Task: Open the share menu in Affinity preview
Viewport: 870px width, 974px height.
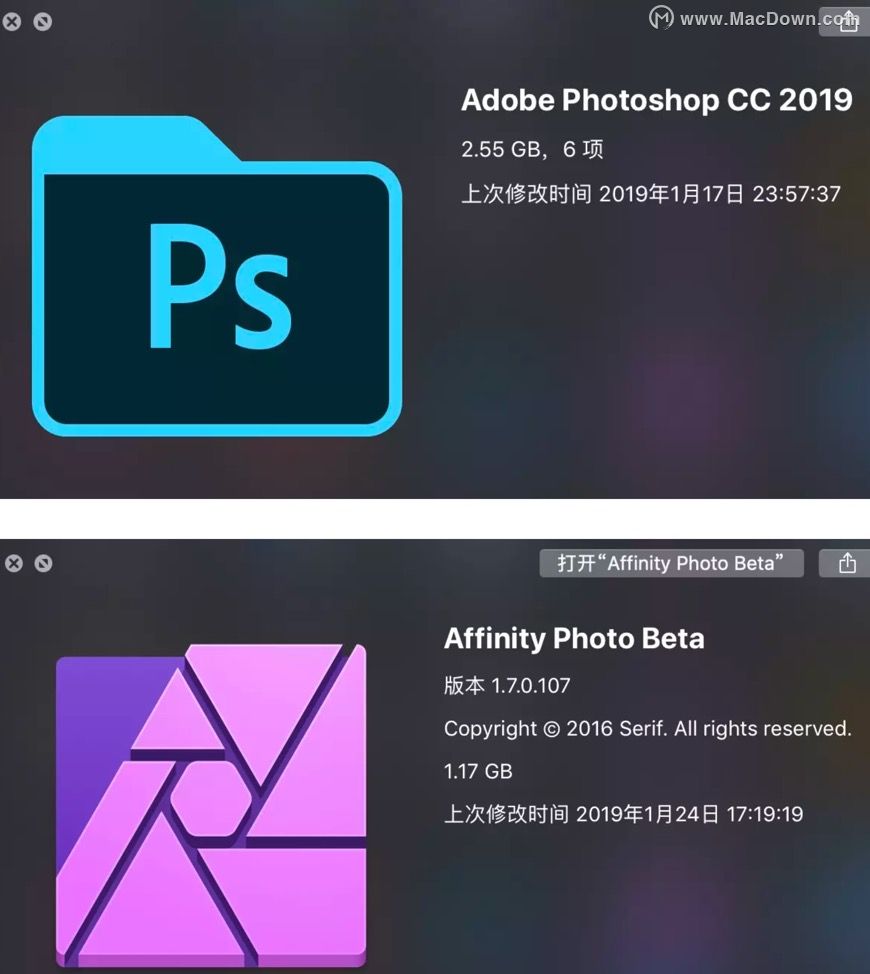Action: click(x=847, y=563)
